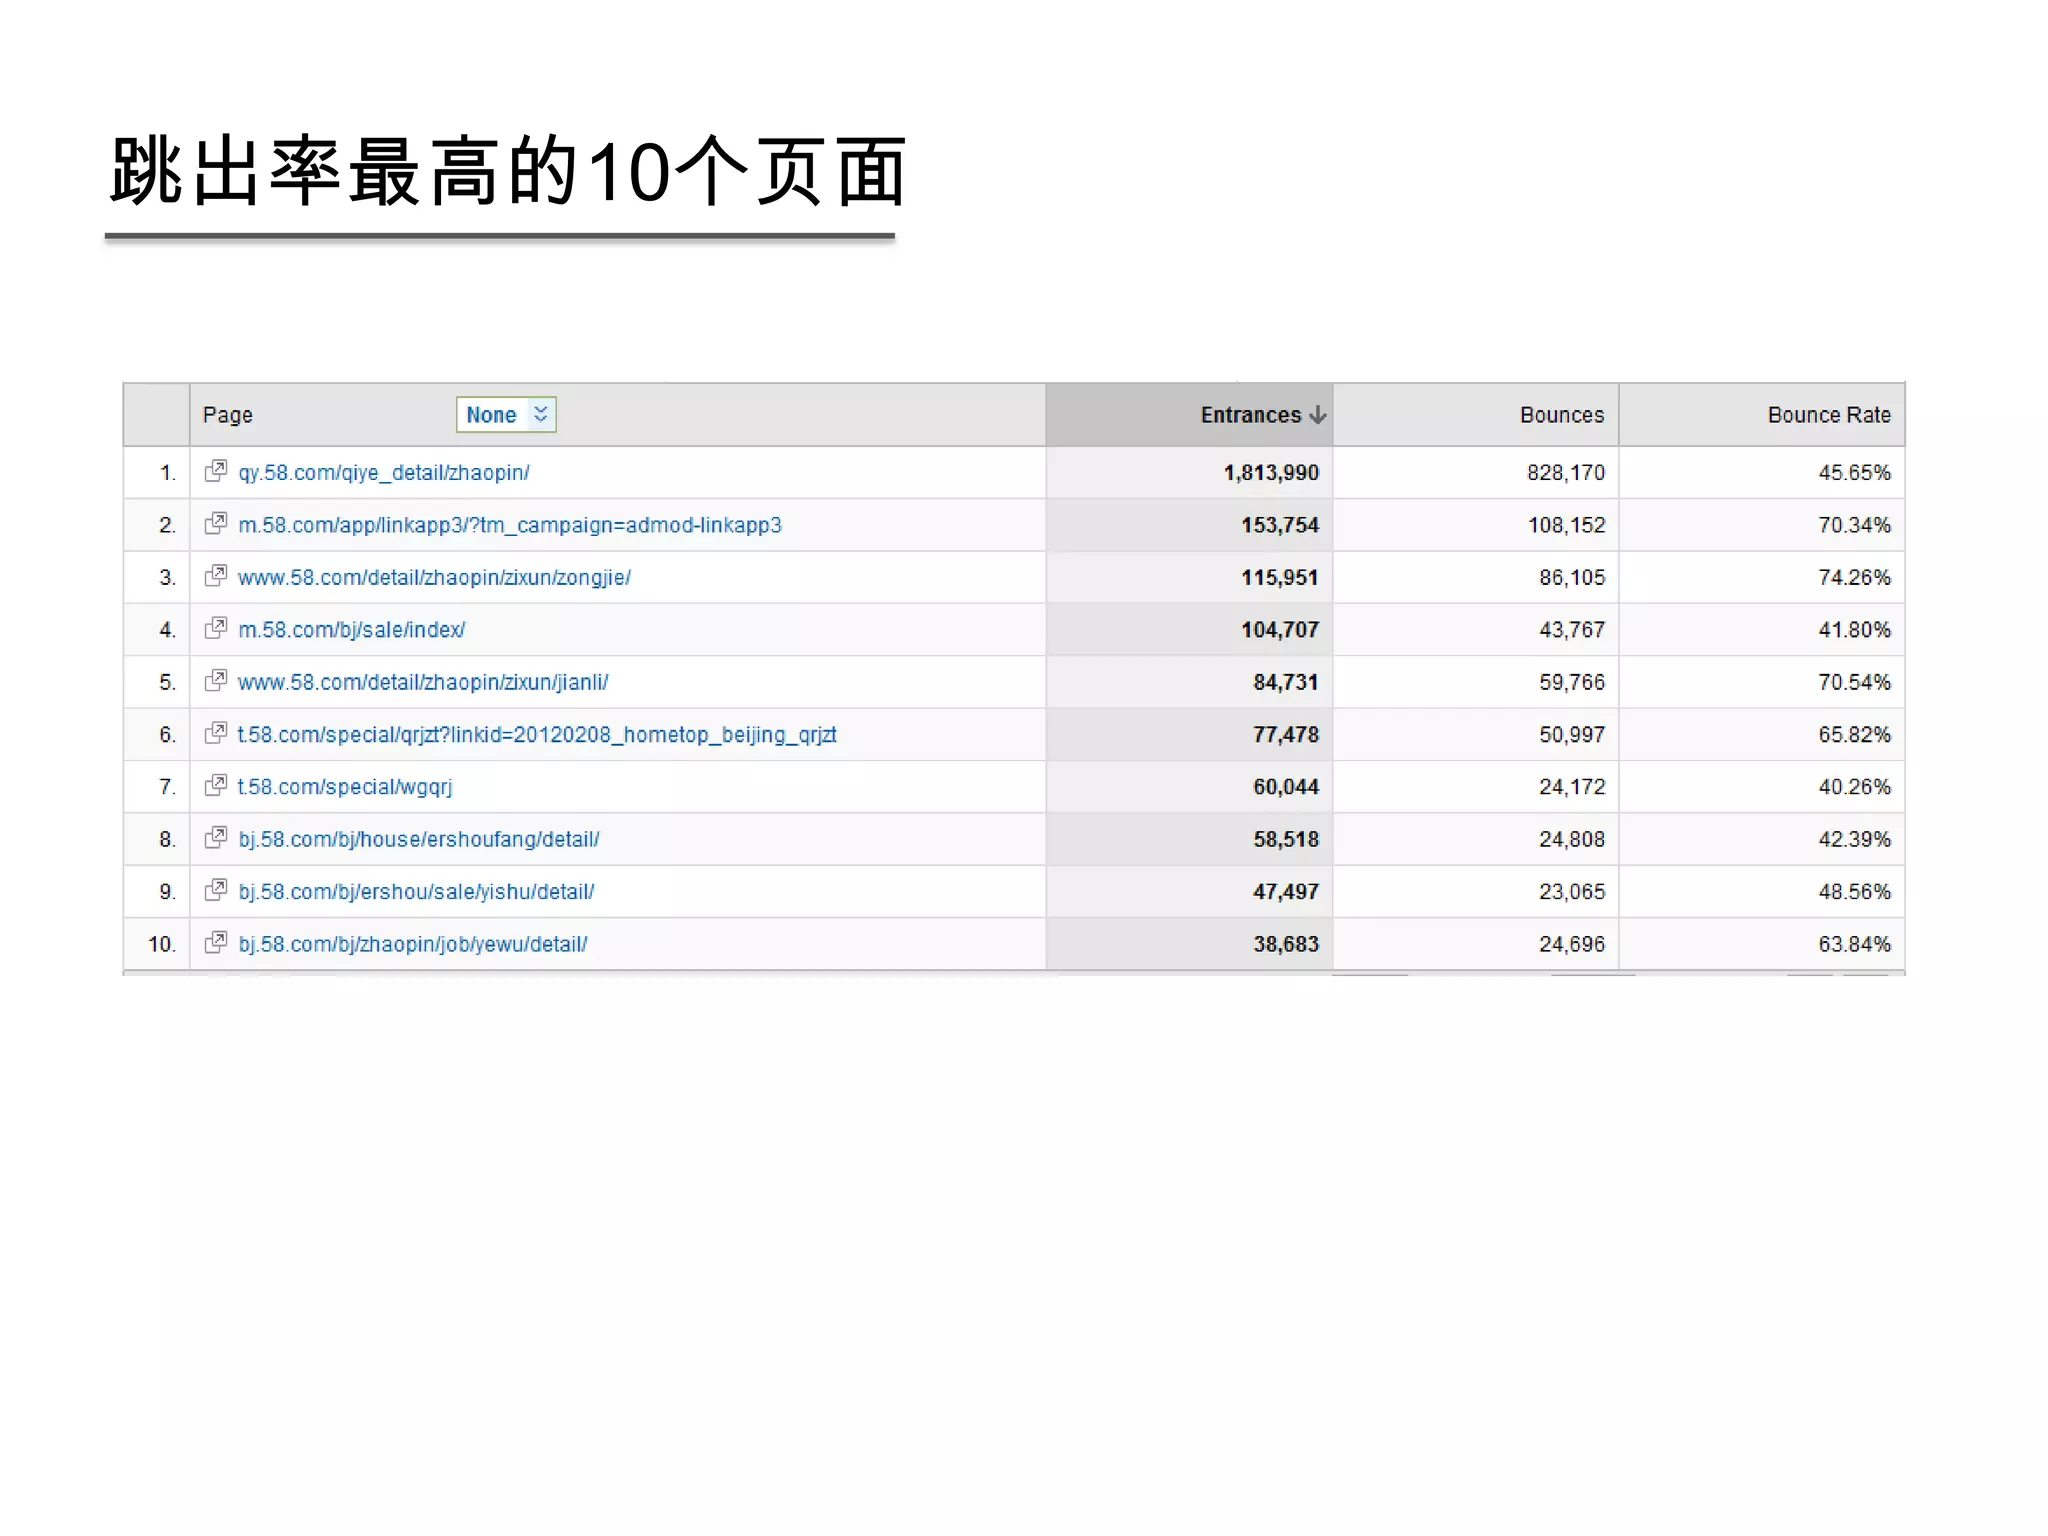Select bounces value 43,767
The image size is (2048, 1536).
point(1572,630)
